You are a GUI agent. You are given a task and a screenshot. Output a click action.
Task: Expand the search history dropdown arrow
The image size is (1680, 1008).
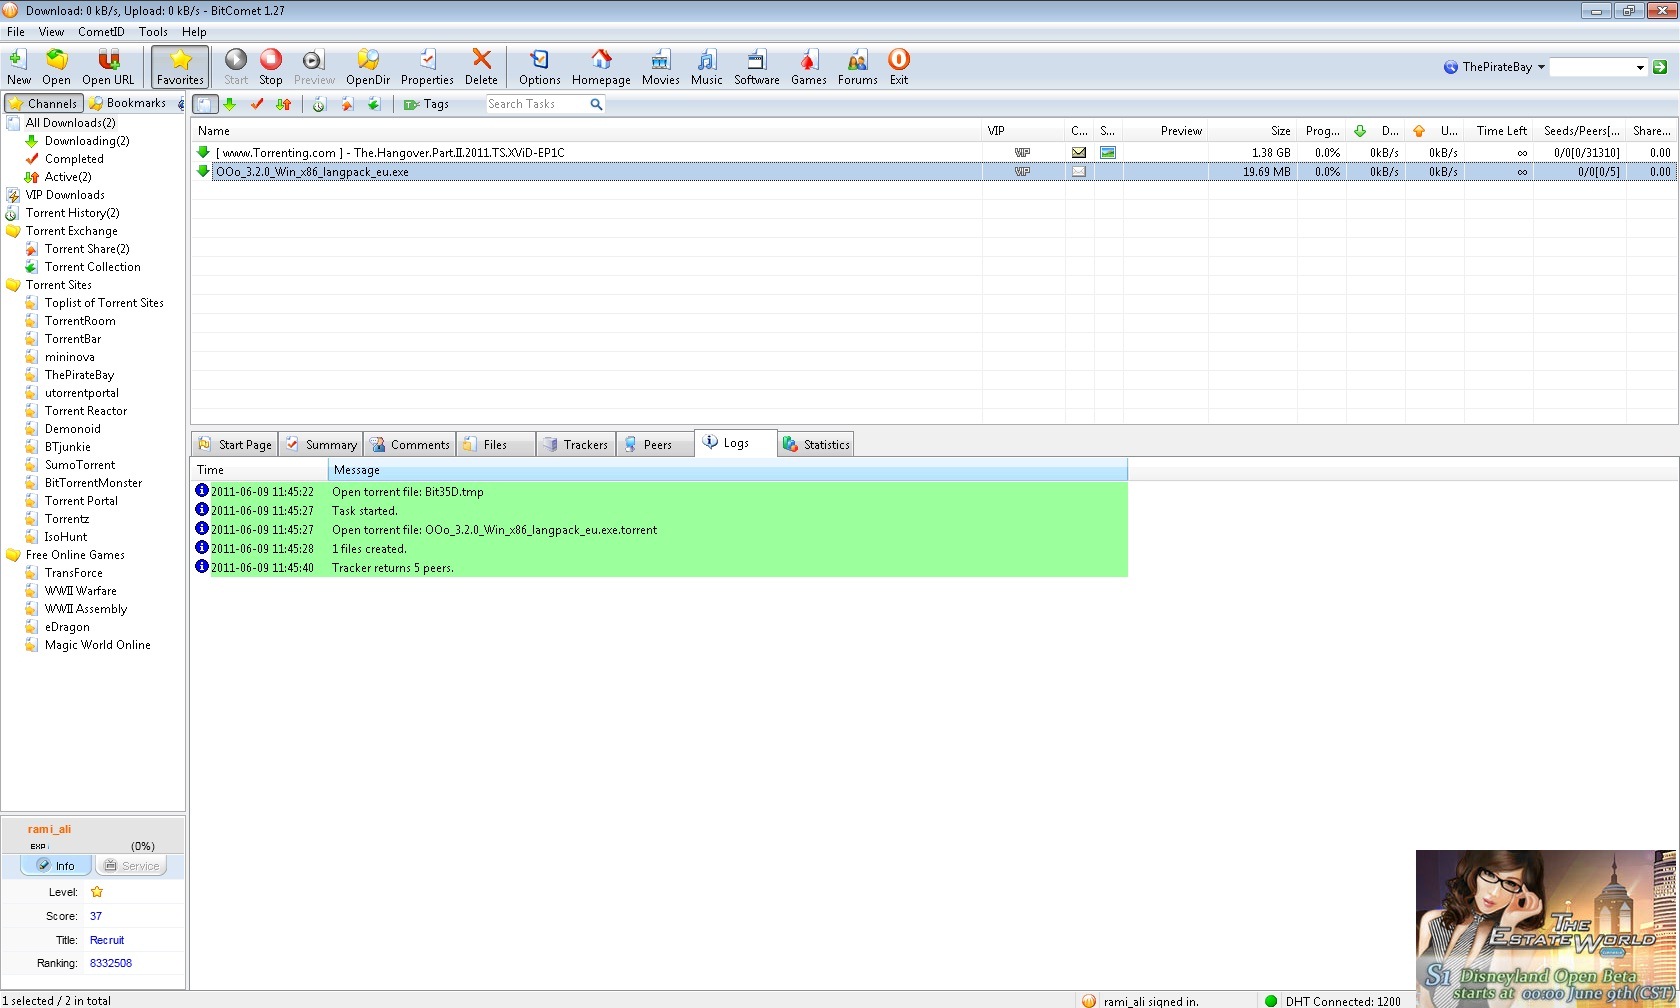pyautogui.click(x=1640, y=67)
